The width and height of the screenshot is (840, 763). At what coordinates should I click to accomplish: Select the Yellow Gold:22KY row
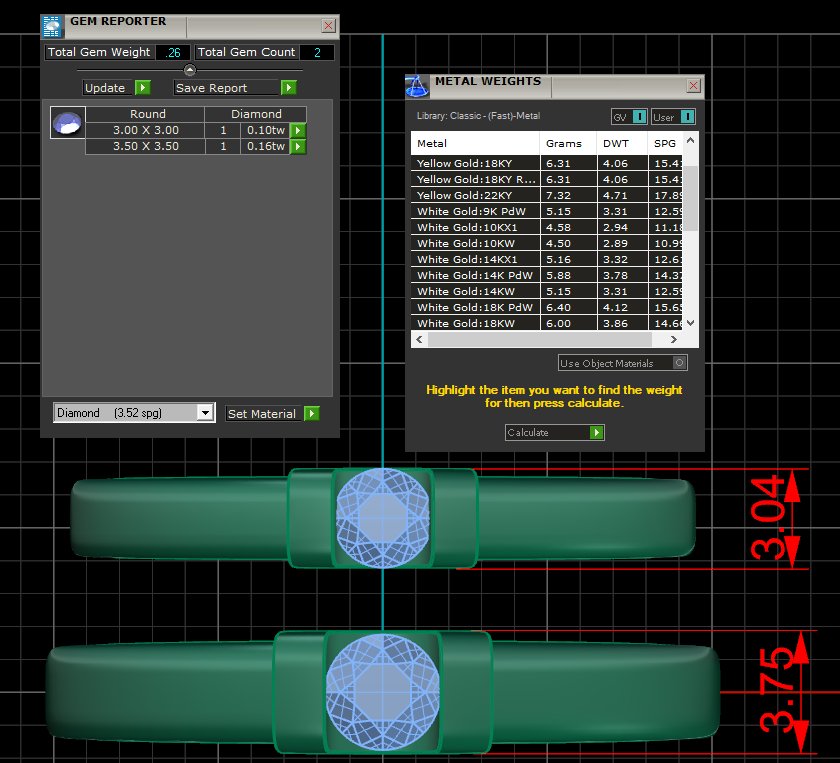click(x=546, y=196)
